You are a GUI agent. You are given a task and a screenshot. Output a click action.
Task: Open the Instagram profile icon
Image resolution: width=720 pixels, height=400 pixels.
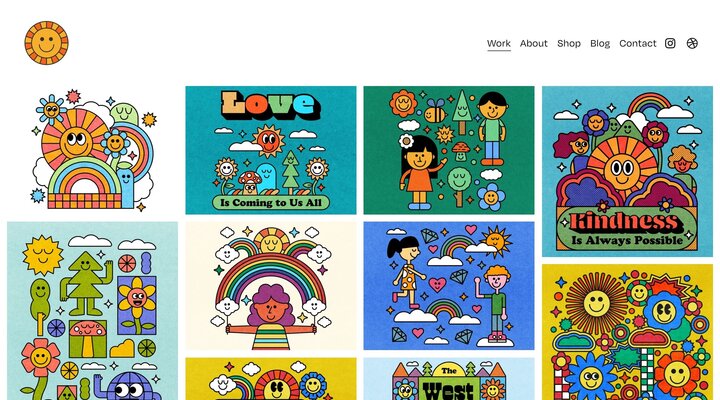[670, 43]
